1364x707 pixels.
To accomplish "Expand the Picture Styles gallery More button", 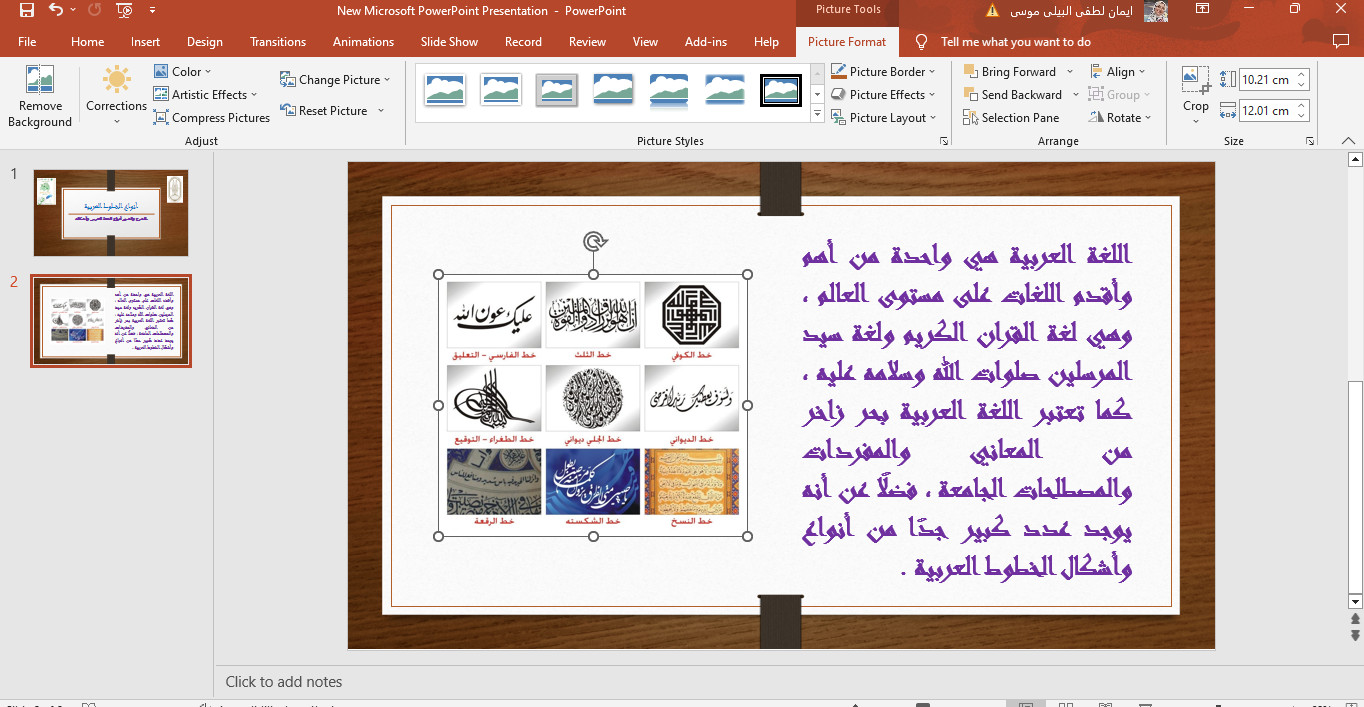I will 817,115.
